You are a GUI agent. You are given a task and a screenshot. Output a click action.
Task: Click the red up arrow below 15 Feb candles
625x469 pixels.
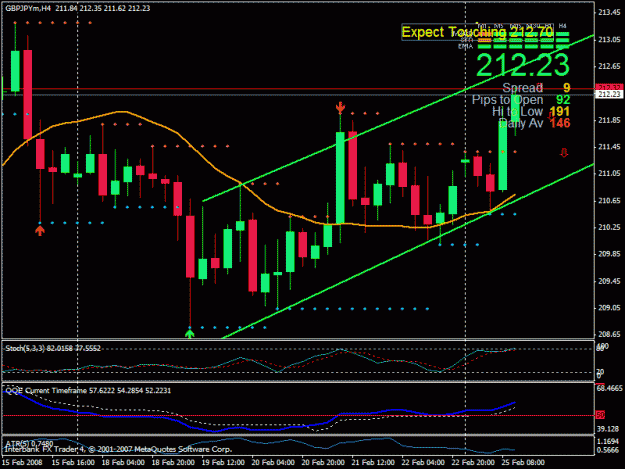tap(39, 230)
